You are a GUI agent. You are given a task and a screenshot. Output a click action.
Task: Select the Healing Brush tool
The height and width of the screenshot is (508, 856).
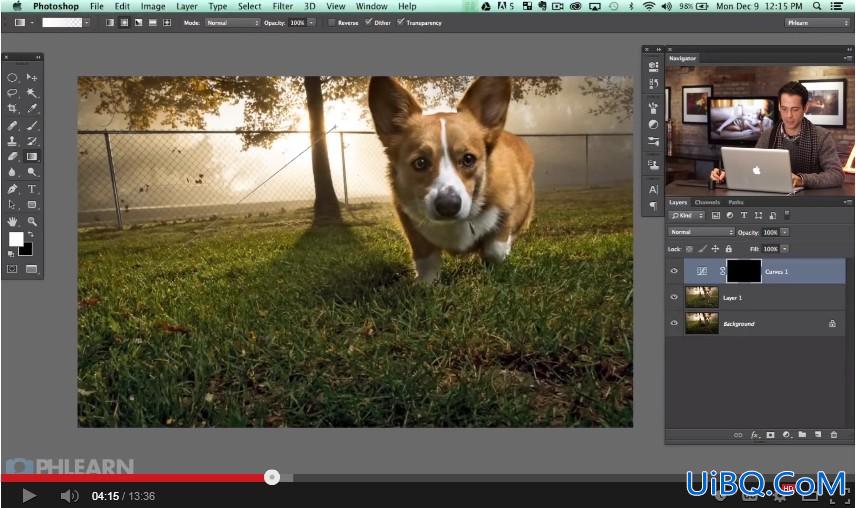pyautogui.click(x=12, y=125)
